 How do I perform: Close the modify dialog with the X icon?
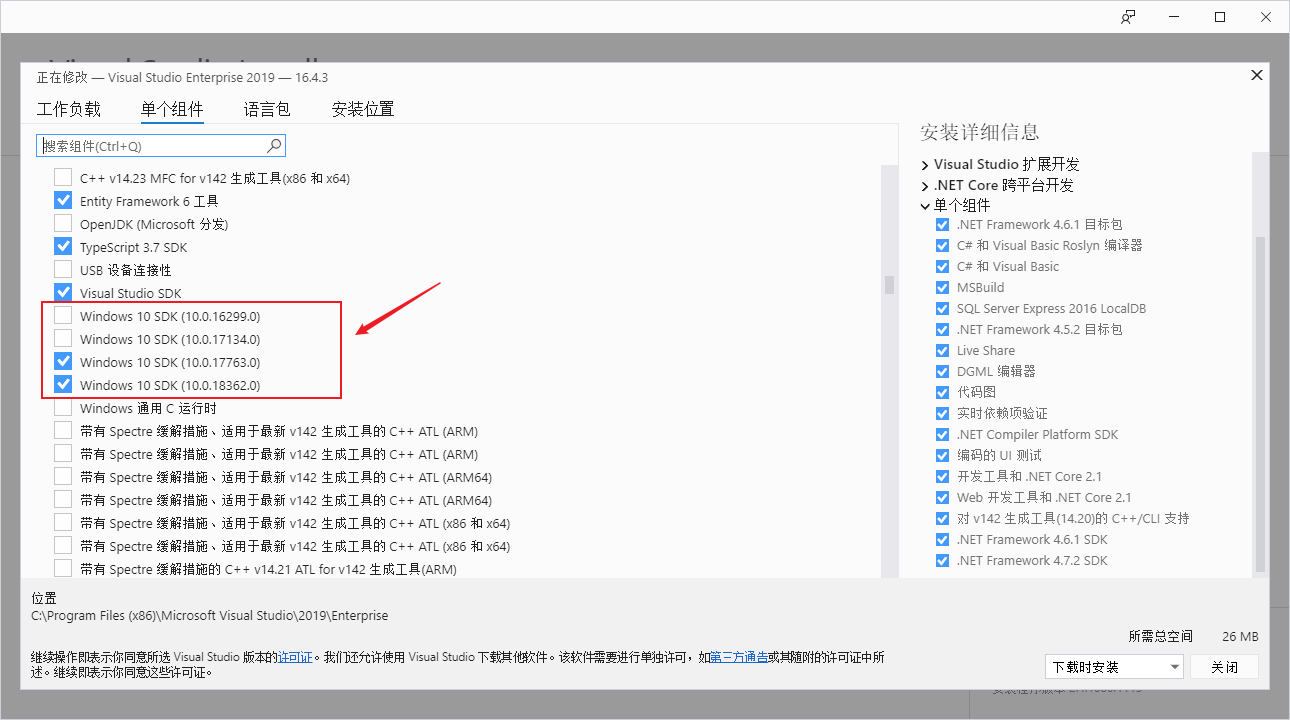[x=1257, y=76]
